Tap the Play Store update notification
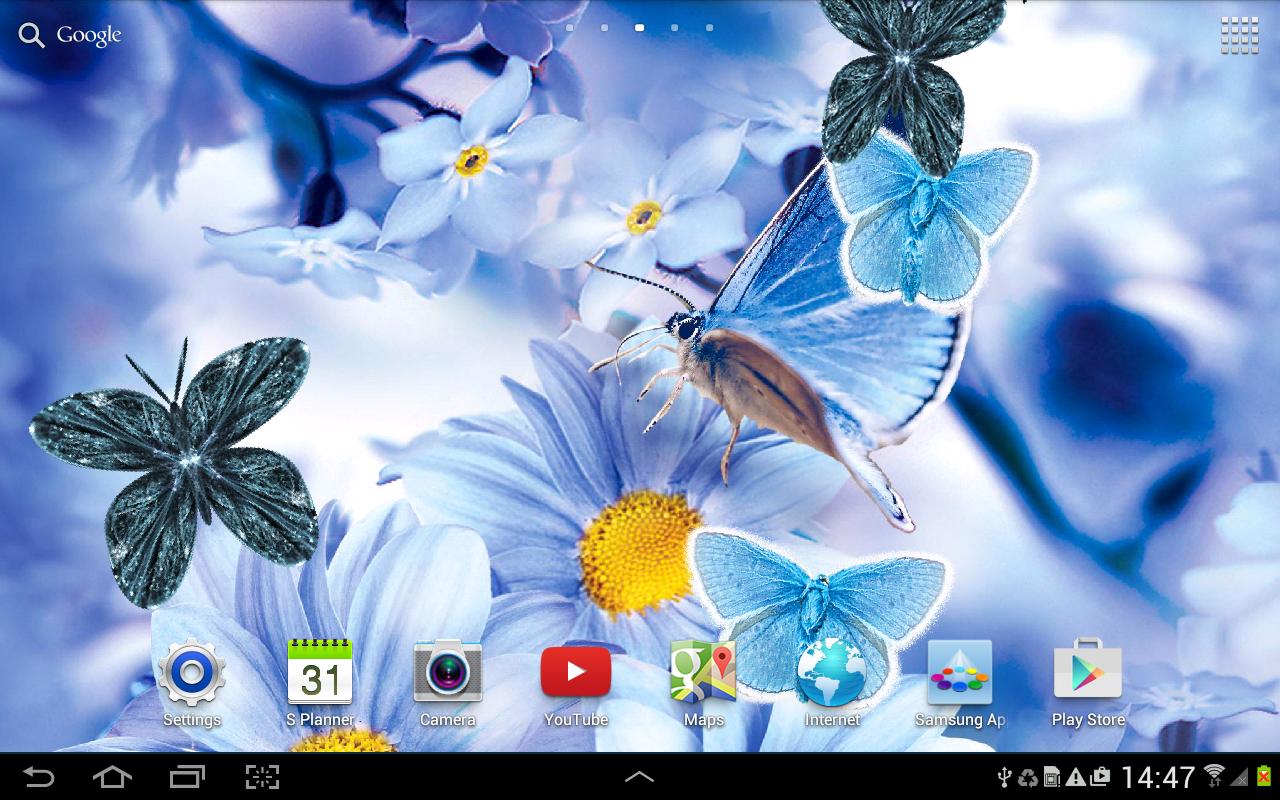This screenshot has width=1280, height=800. 1100,777
